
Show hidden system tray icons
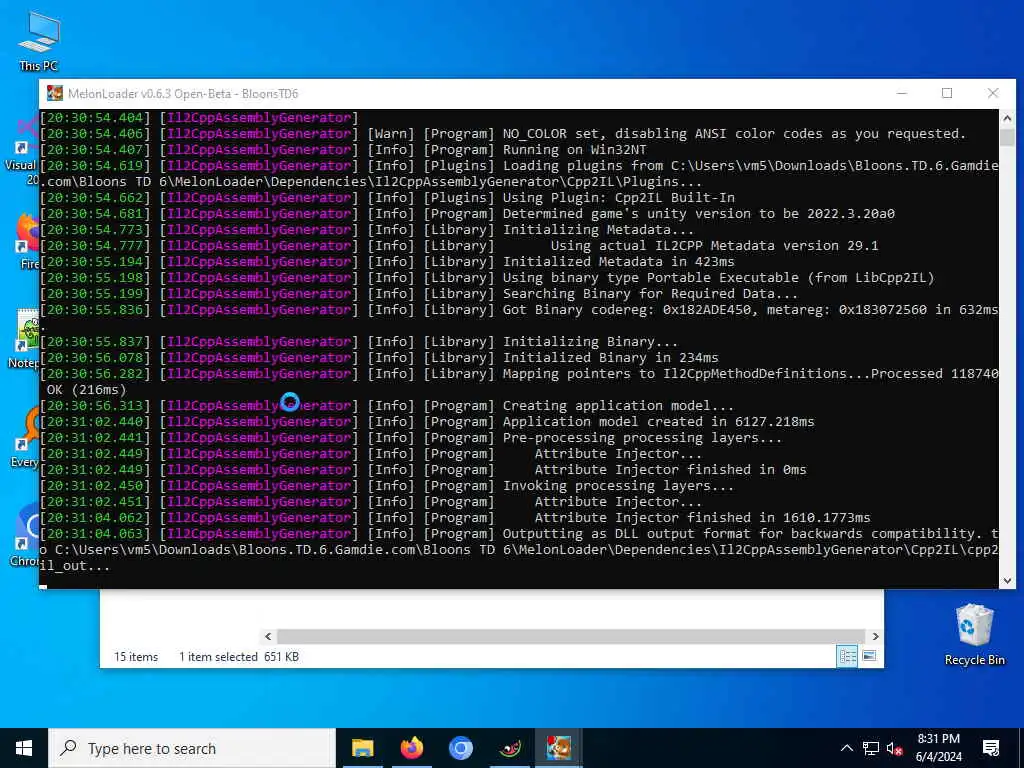click(846, 748)
